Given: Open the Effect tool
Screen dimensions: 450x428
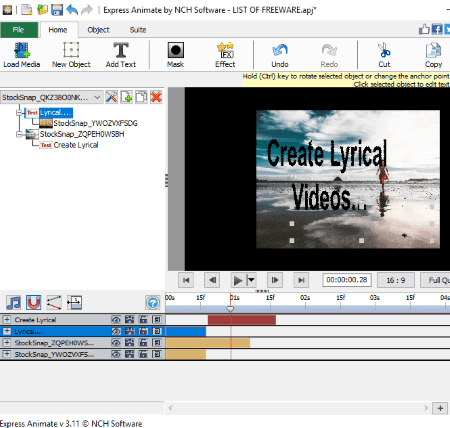Looking at the screenshot, I should (x=225, y=55).
